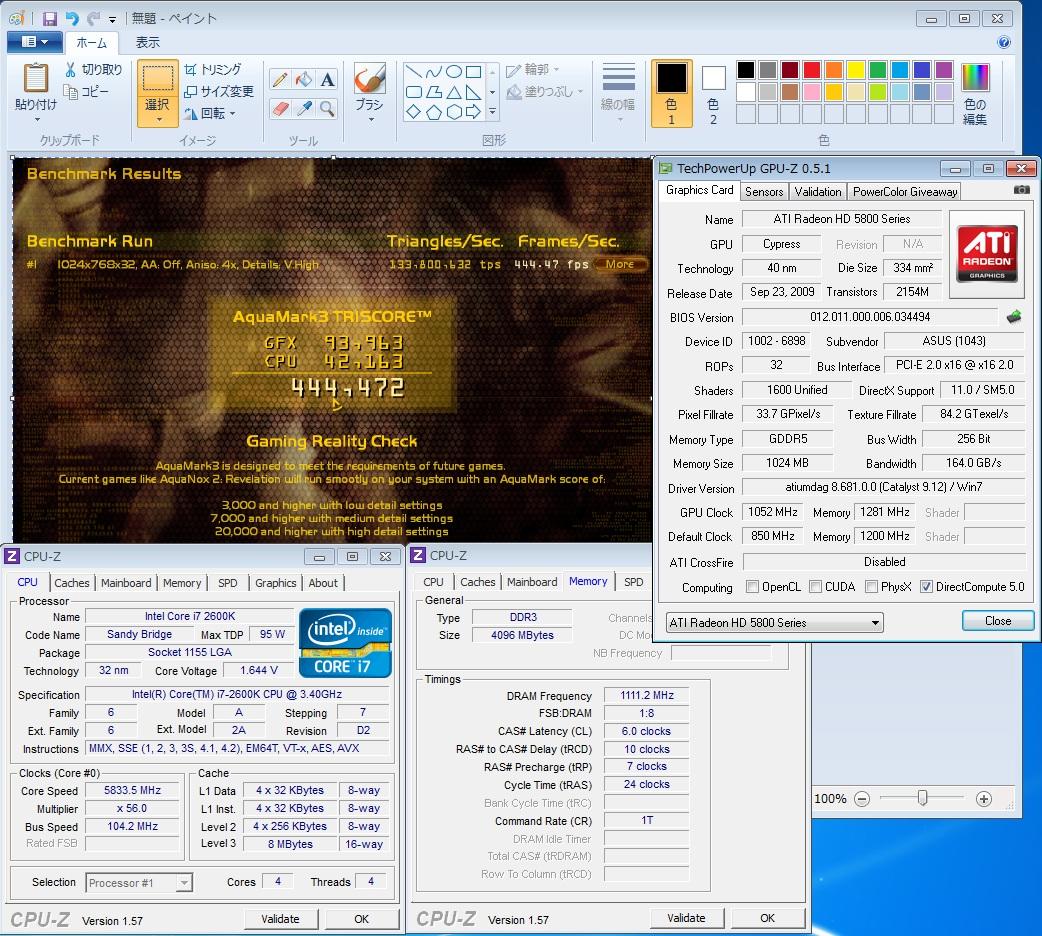Click the Close button in GPU-Z
The width and height of the screenshot is (1042, 936).
click(x=997, y=620)
